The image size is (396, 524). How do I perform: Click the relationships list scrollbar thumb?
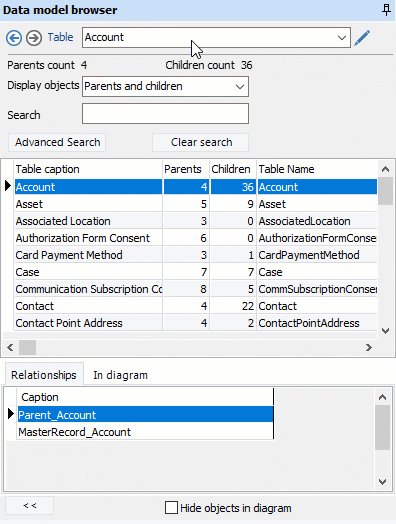(382, 428)
